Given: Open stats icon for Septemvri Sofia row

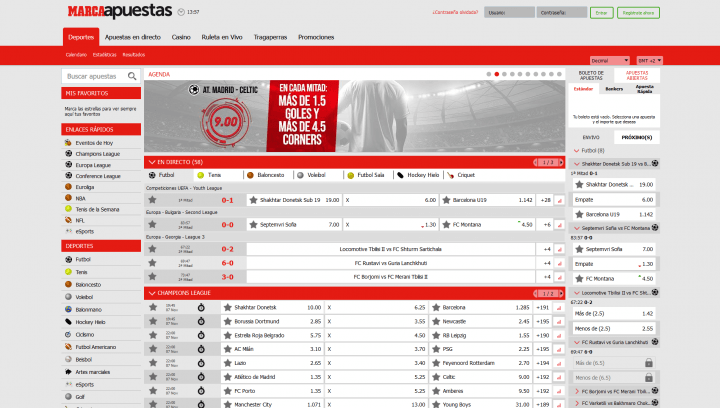Looking at the screenshot, I should click(559, 225).
